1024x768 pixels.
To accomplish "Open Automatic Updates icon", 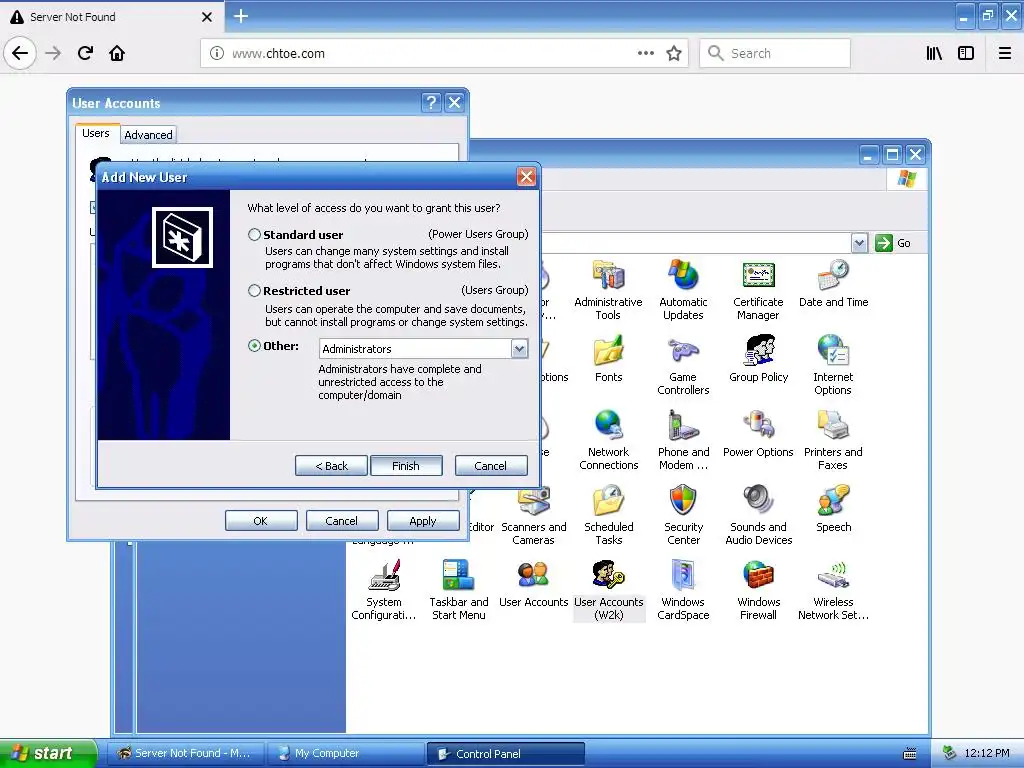I will (683, 289).
